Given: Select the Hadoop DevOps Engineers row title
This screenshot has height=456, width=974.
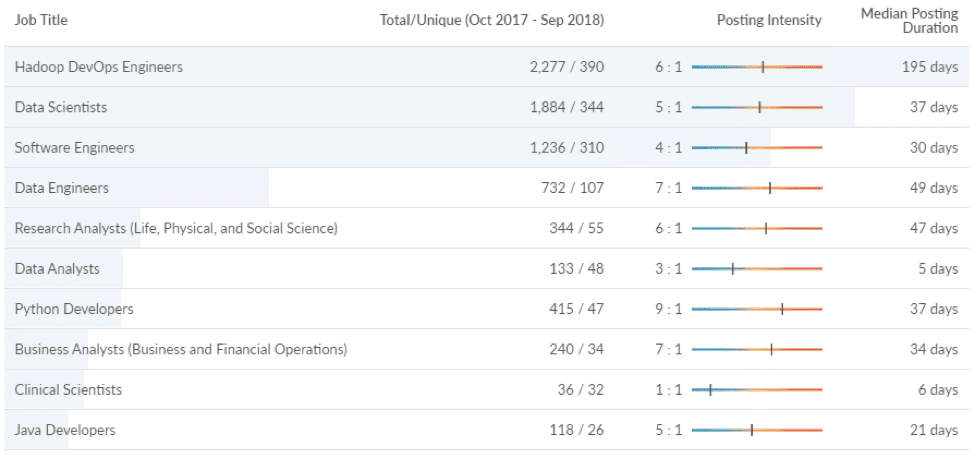Looking at the screenshot, I should coord(99,67).
